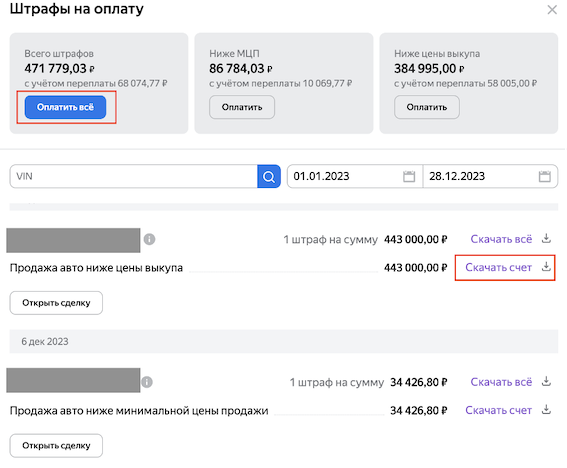This screenshot has width=567, height=468.
Task: Click the end date field 28.12.2023
Action: (491, 176)
